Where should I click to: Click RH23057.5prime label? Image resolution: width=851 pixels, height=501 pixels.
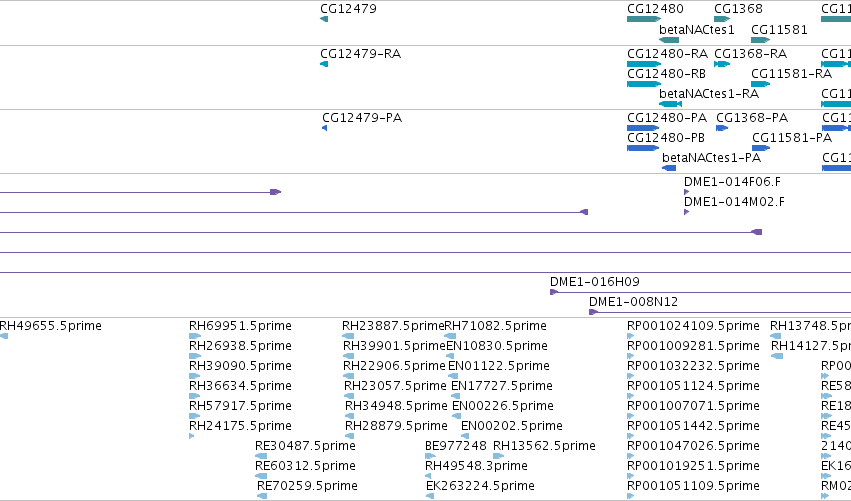pyautogui.click(x=395, y=386)
